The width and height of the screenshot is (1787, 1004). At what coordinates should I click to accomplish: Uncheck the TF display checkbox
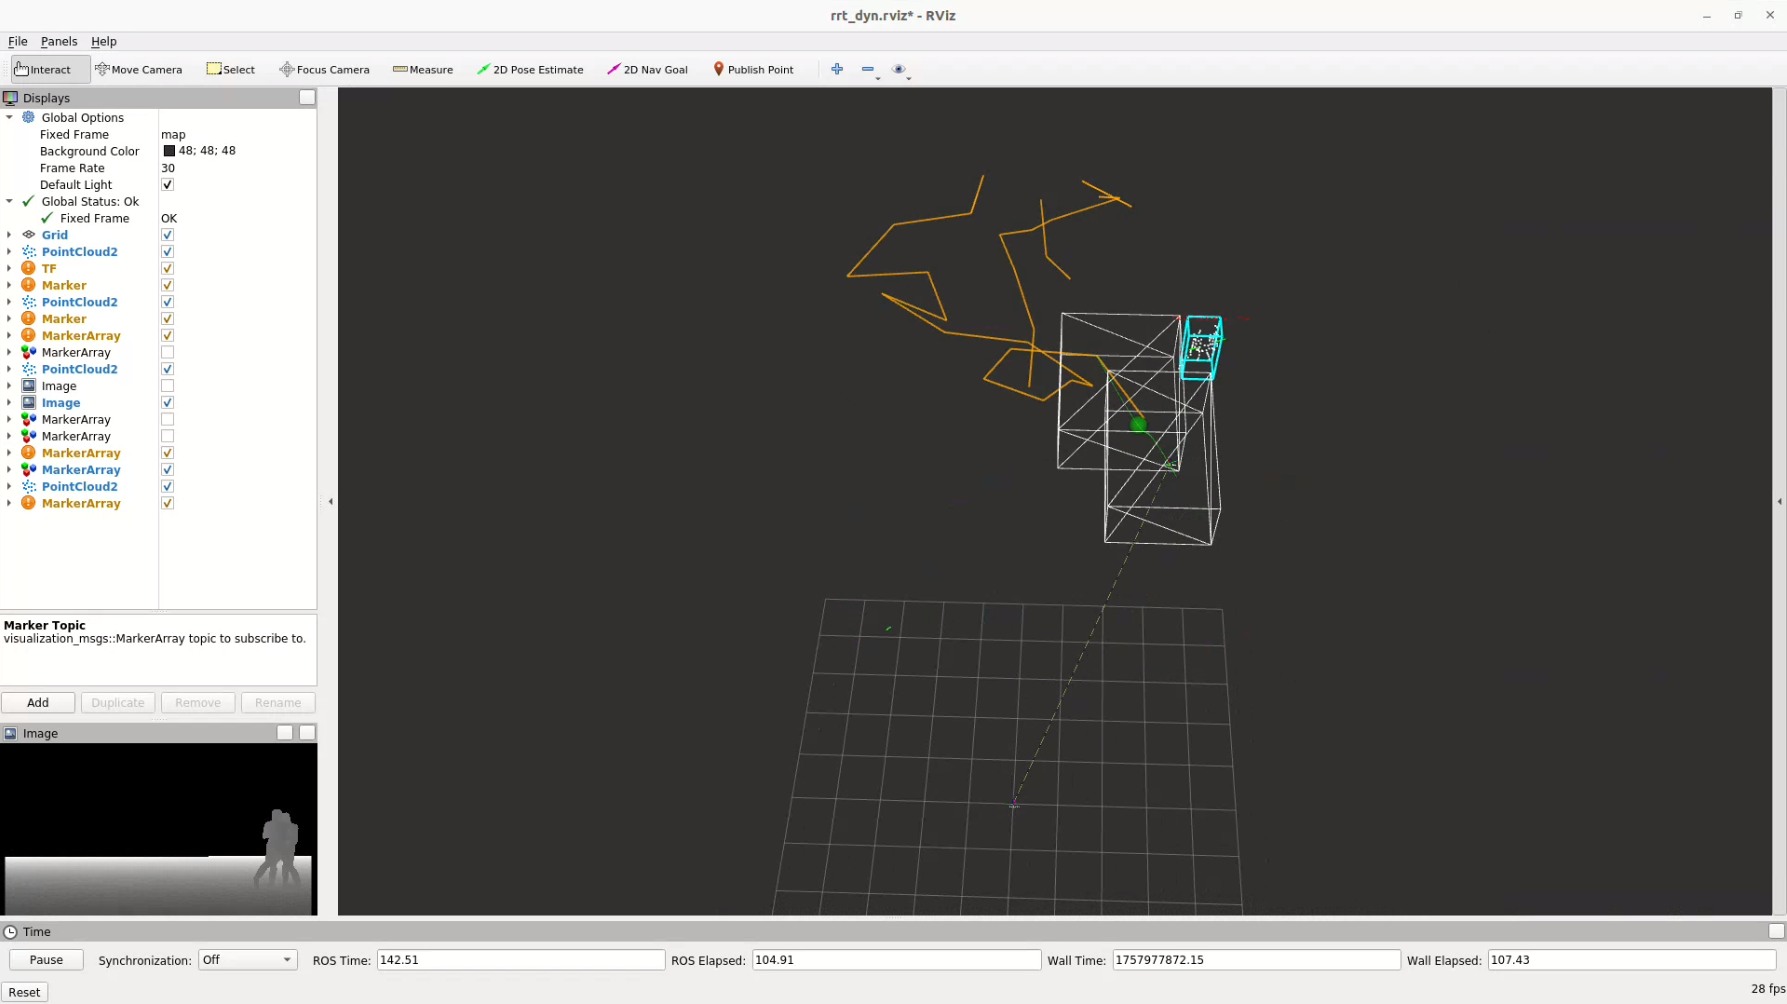168,269
